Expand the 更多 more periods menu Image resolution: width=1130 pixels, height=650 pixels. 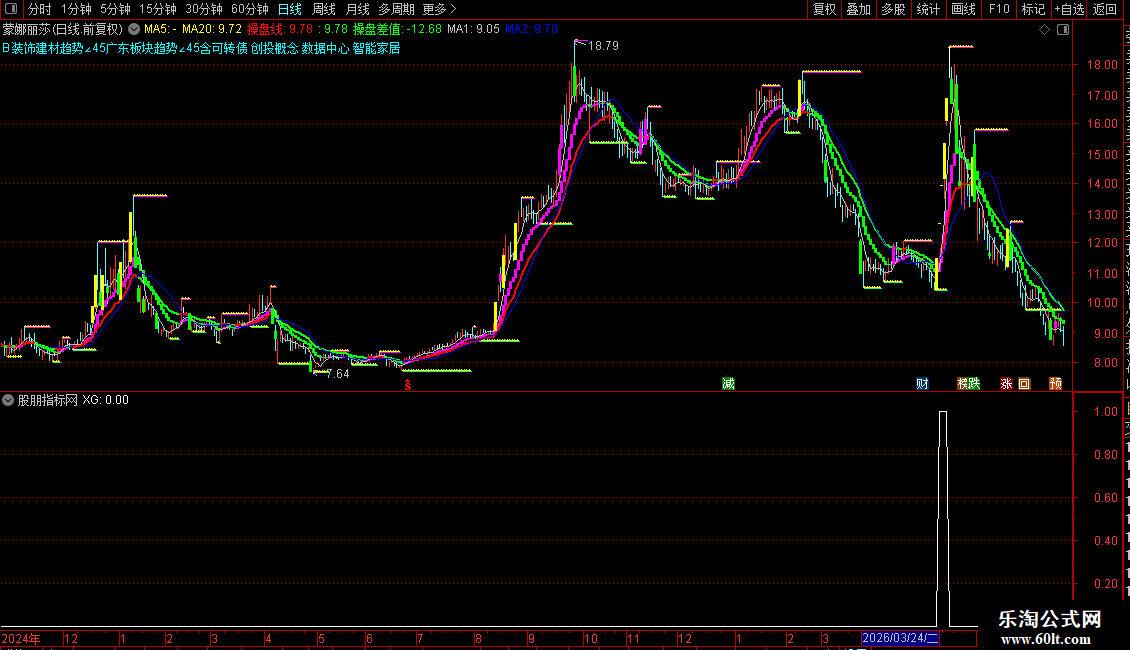[439, 9]
